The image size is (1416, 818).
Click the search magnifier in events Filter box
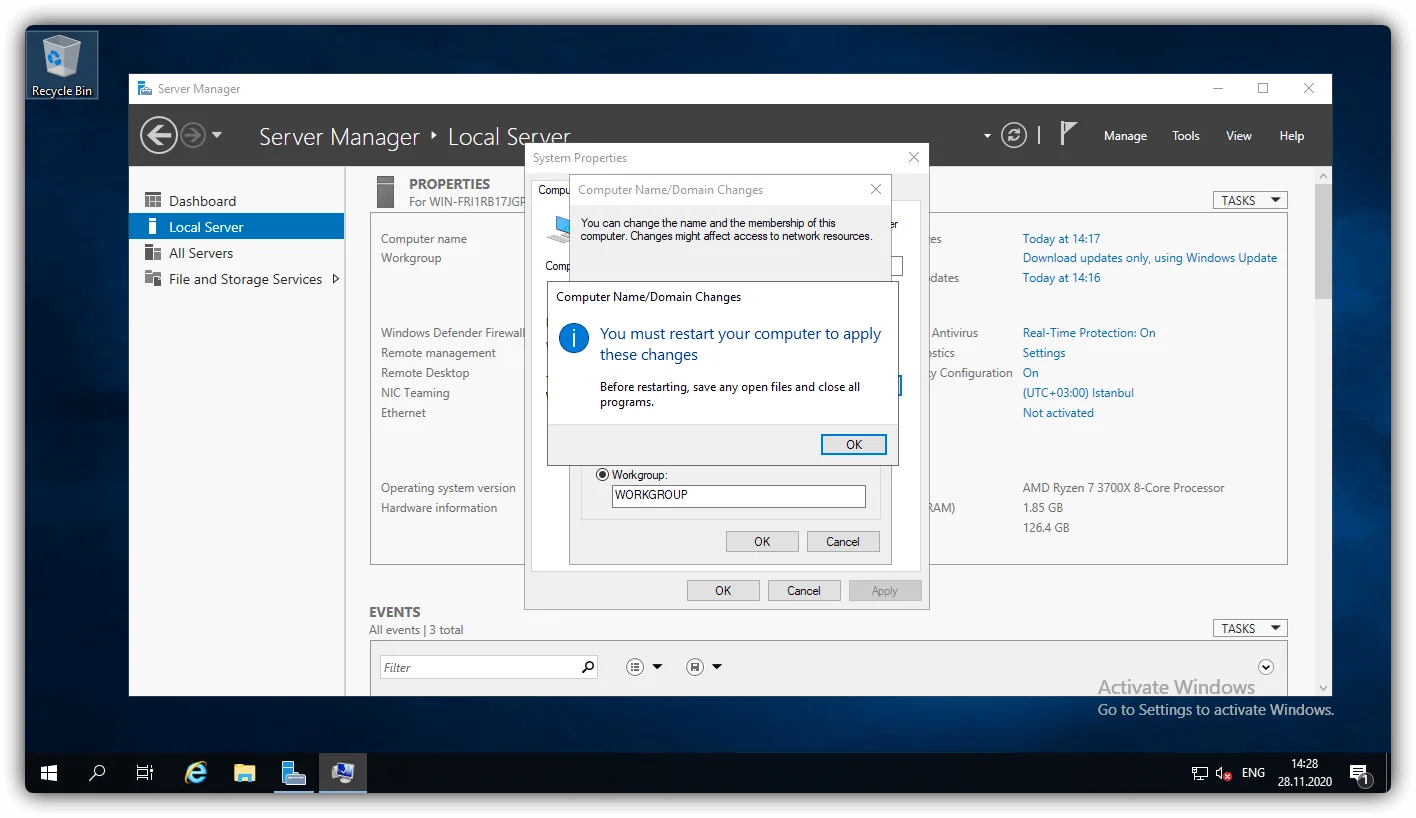(x=588, y=667)
